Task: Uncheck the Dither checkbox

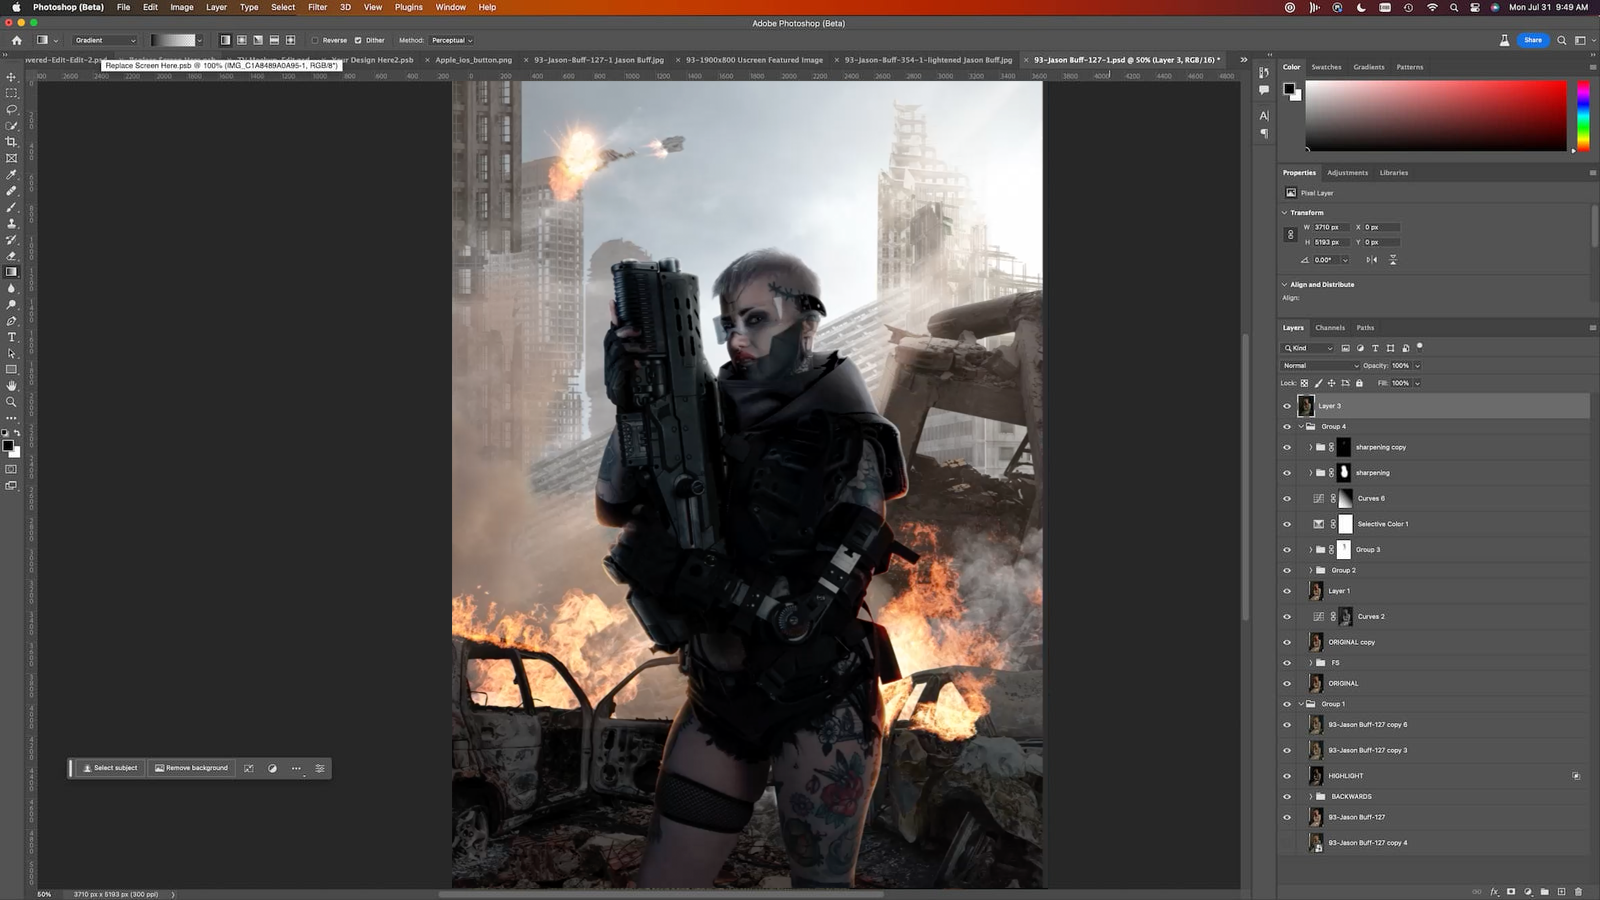Action: pos(358,41)
